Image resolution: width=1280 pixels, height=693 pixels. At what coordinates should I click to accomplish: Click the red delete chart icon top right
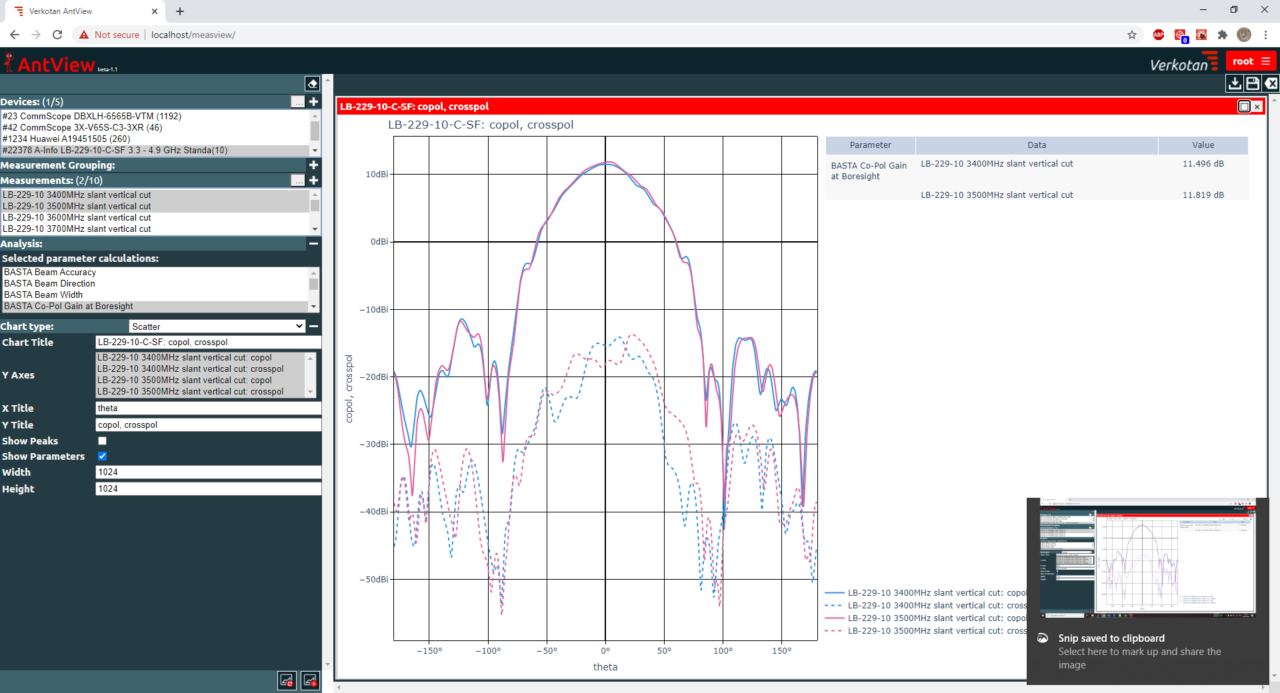pos(1269,83)
